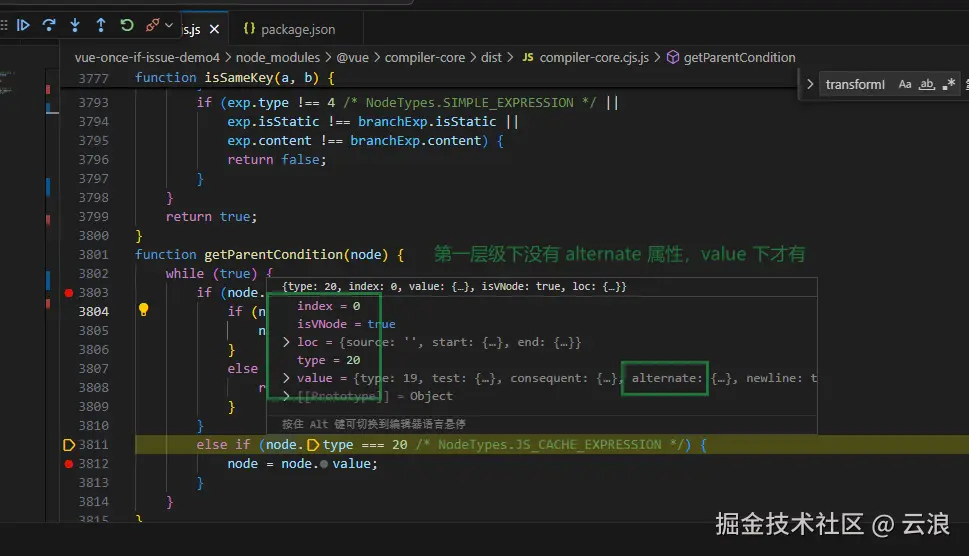Click the inline breakpoint marker before type
The image size is (969, 556).
(x=313, y=445)
